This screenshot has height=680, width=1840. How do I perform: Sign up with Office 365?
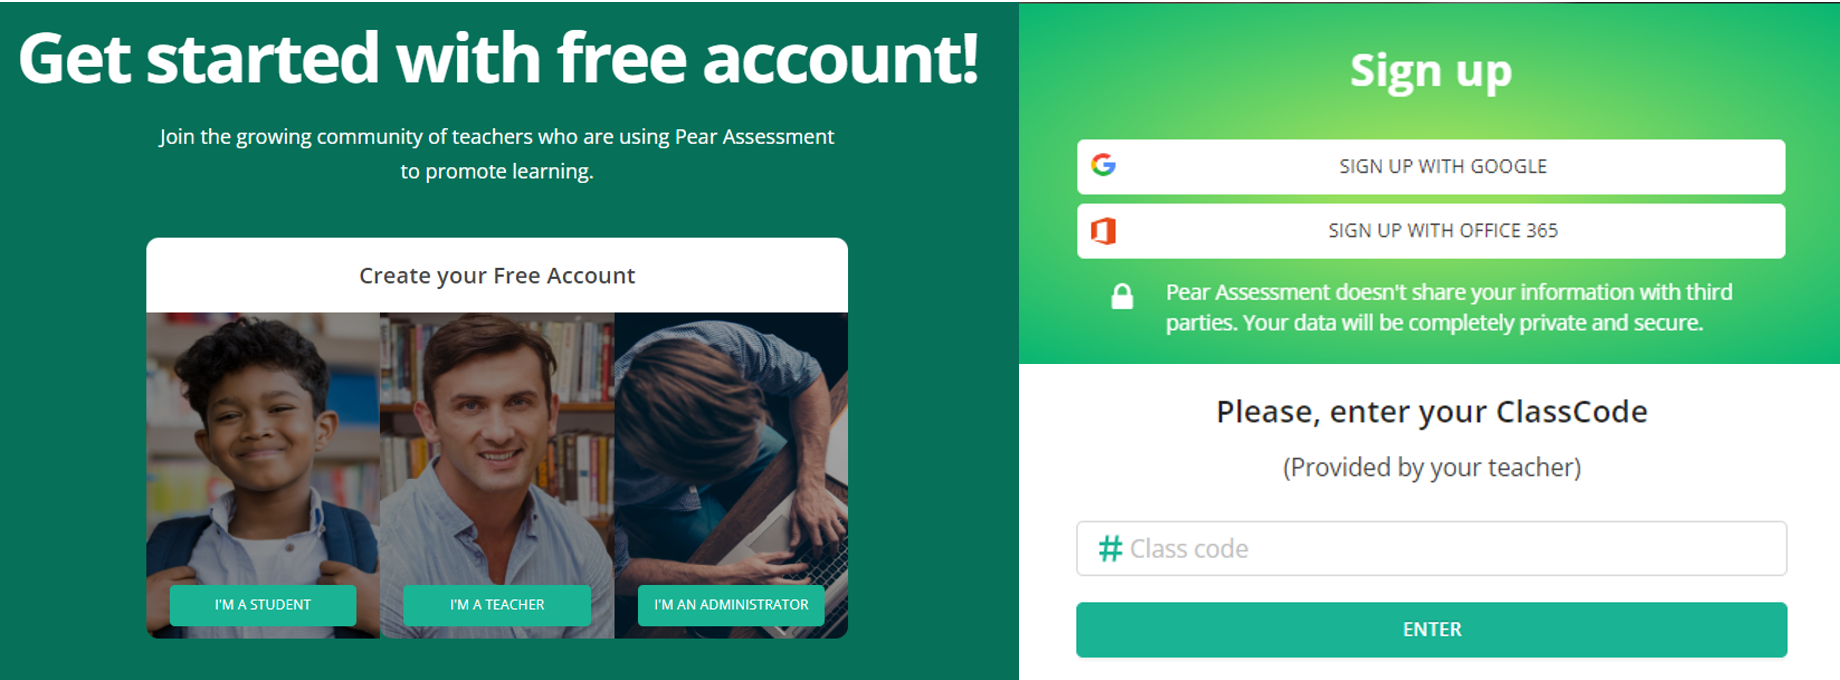(x=1431, y=231)
